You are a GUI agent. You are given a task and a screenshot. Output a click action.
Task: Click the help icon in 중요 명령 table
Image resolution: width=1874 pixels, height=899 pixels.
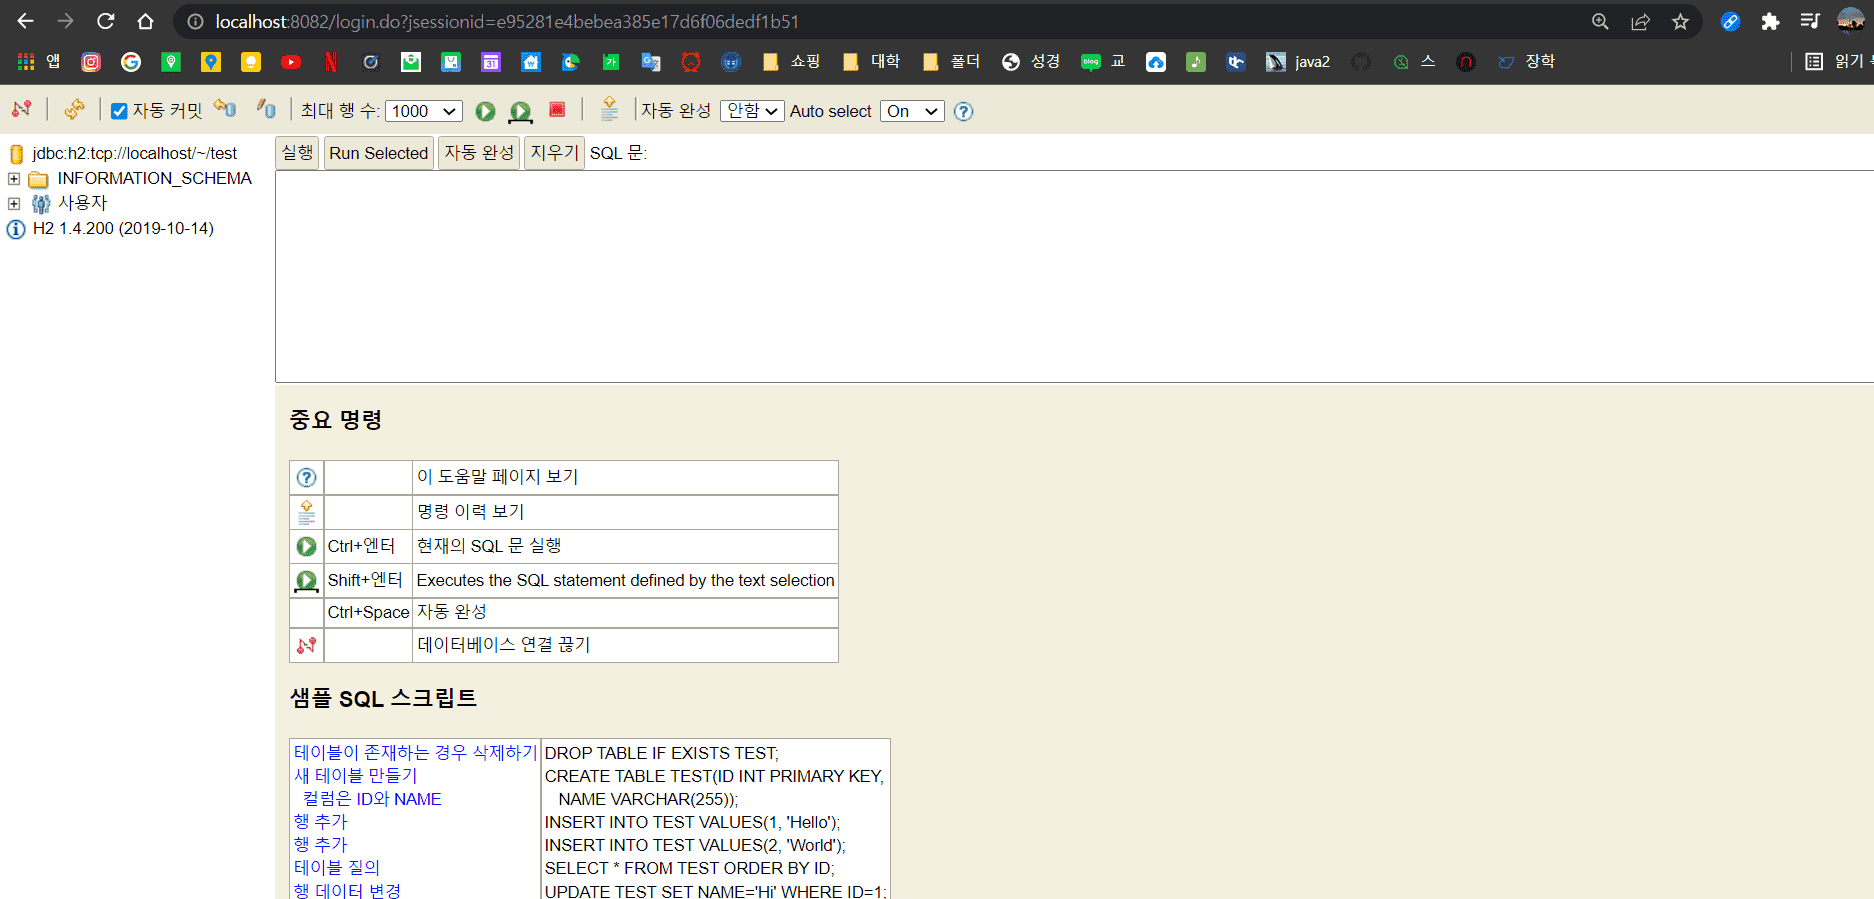point(306,478)
